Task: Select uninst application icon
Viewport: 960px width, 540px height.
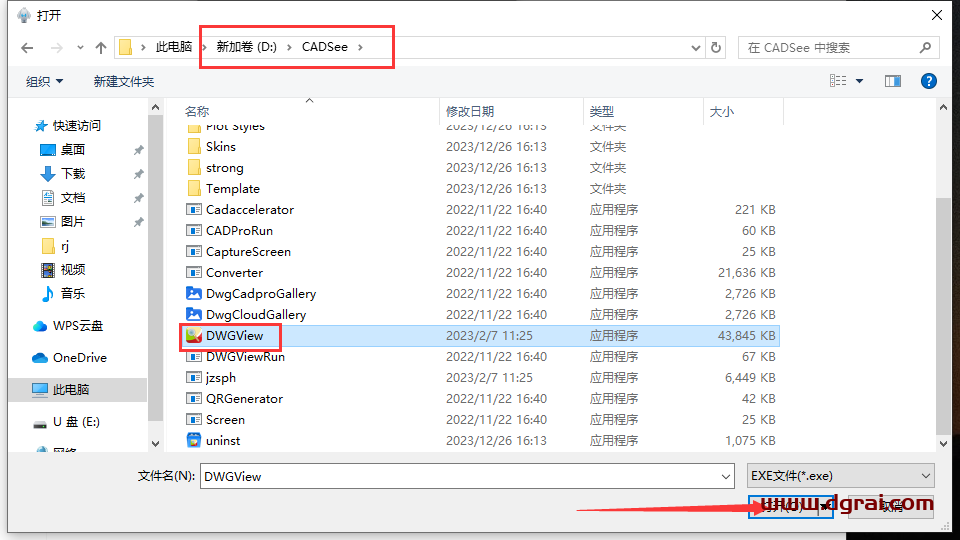Action: [x=194, y=440]
